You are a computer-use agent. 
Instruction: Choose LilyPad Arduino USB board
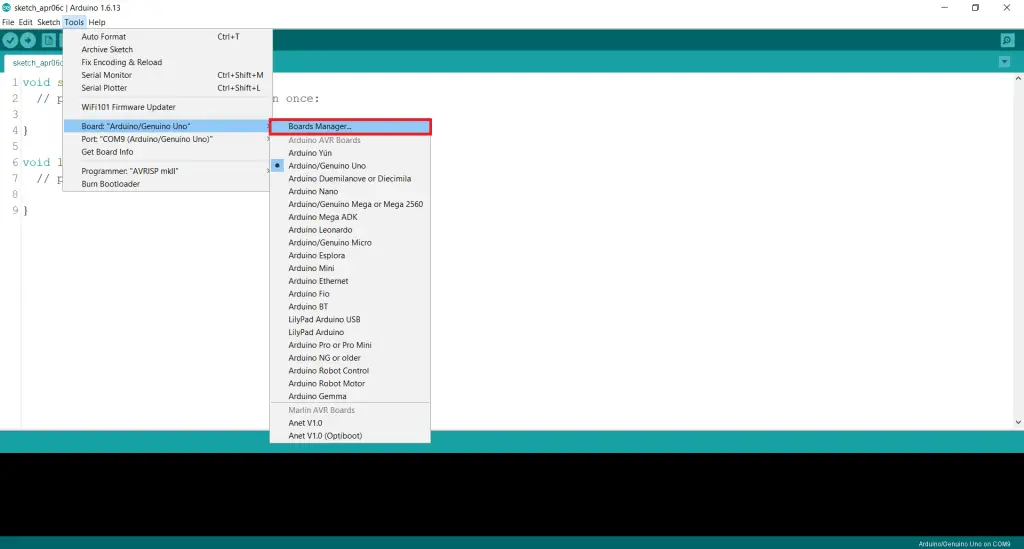(x=351, y=319)
